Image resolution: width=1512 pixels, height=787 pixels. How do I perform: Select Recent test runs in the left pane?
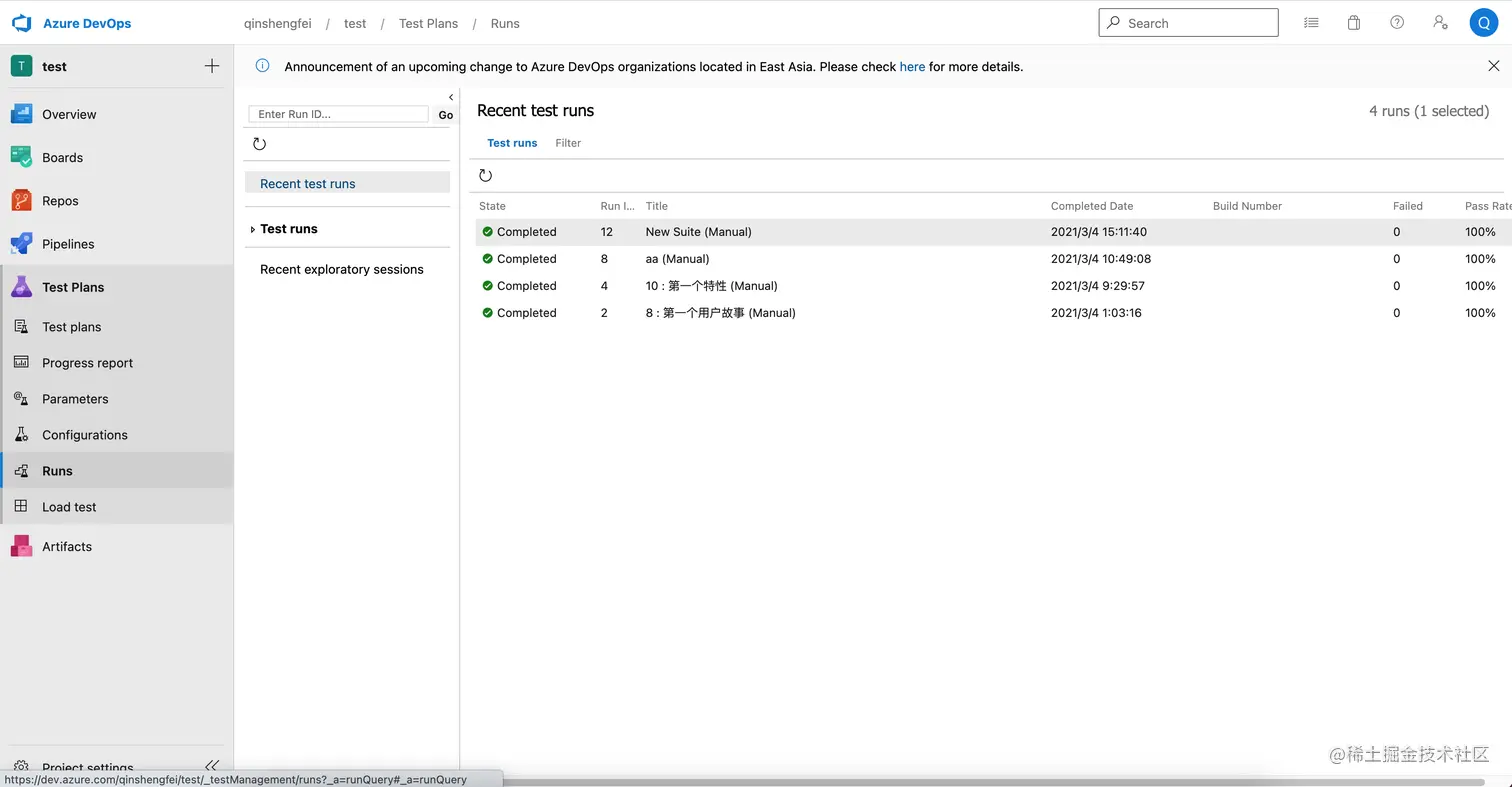(347, 183)
